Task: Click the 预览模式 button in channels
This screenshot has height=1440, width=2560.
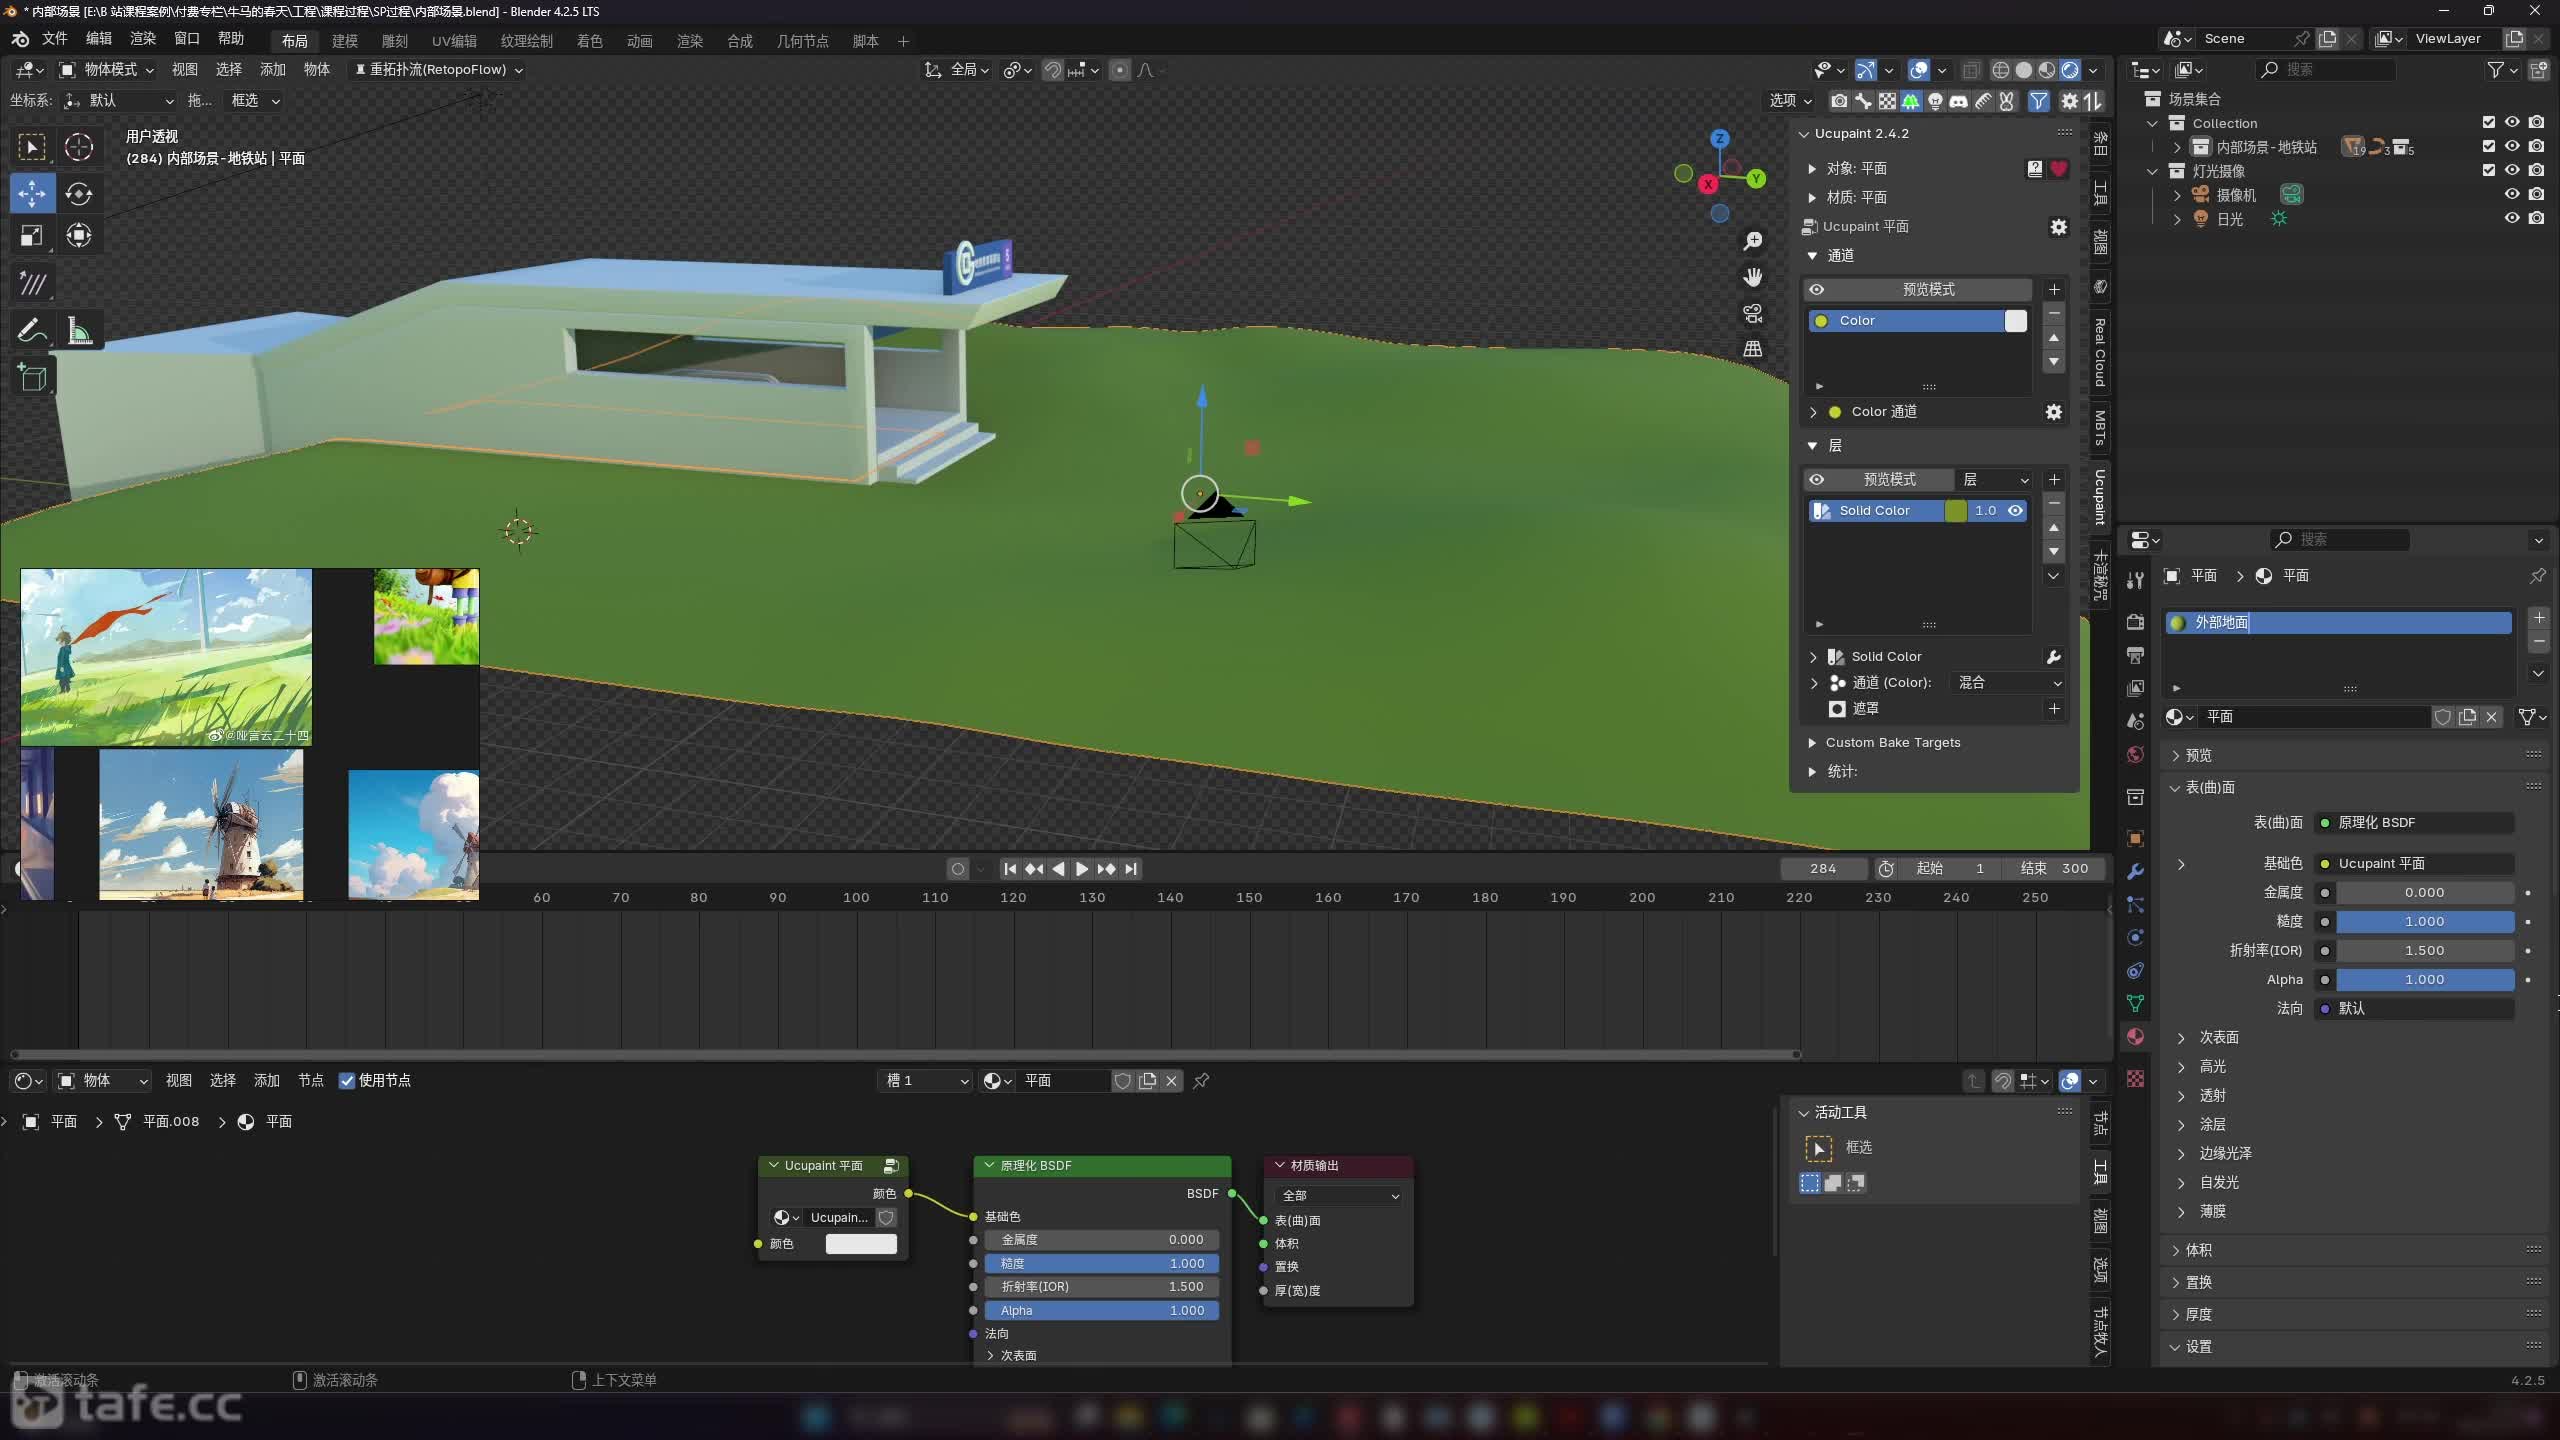Action: (1927, 289)
